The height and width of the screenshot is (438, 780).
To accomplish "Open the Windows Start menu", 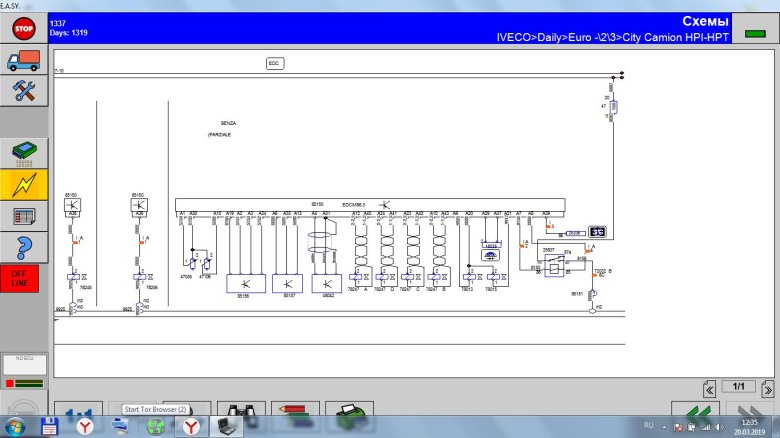I will pos(14,426).
